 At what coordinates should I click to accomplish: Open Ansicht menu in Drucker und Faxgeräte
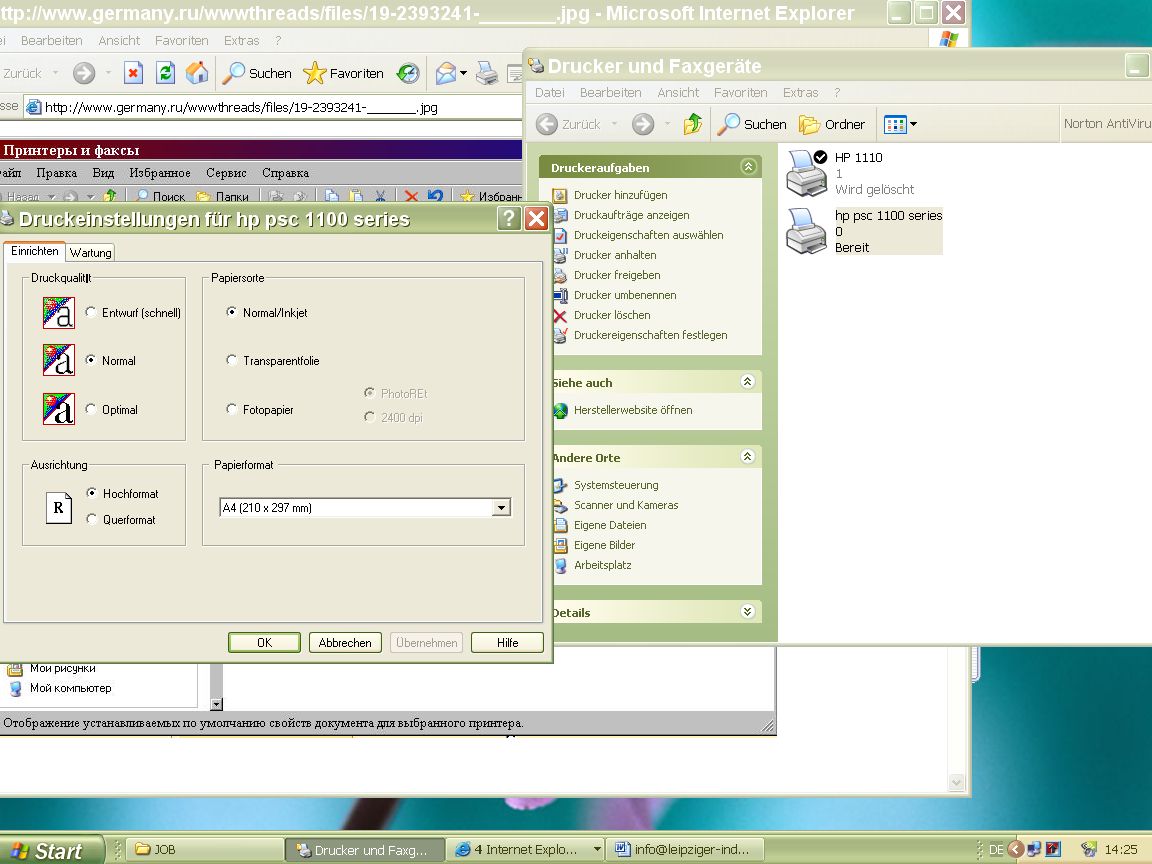click(x=678, y=93)
